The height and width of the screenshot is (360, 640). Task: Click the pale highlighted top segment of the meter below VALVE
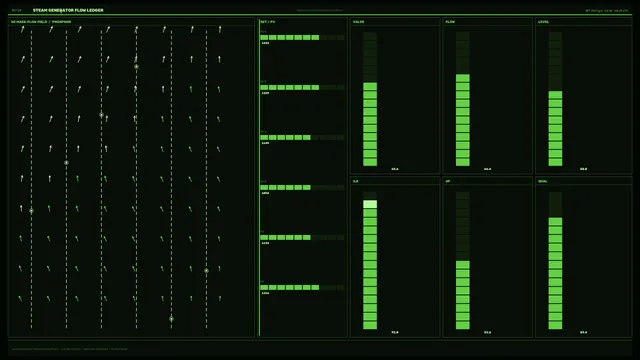(370, 204)
